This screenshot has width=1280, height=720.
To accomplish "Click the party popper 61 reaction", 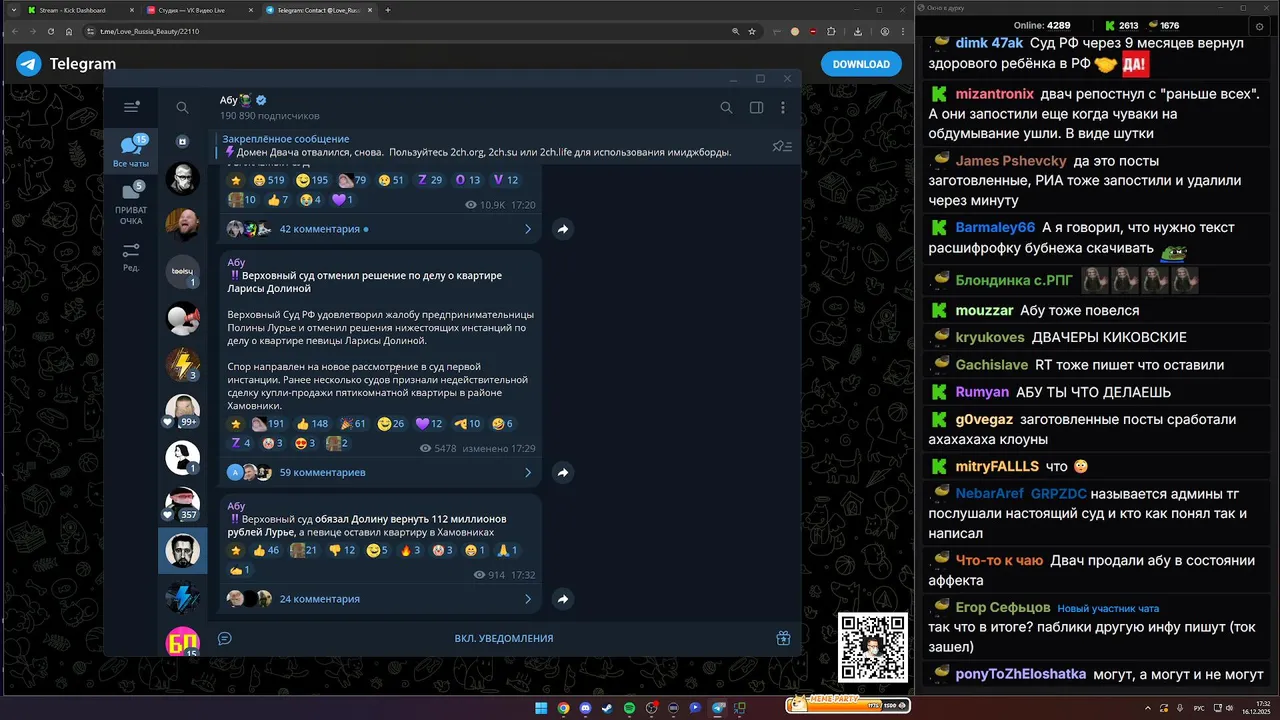I will (x=353, y=424).
